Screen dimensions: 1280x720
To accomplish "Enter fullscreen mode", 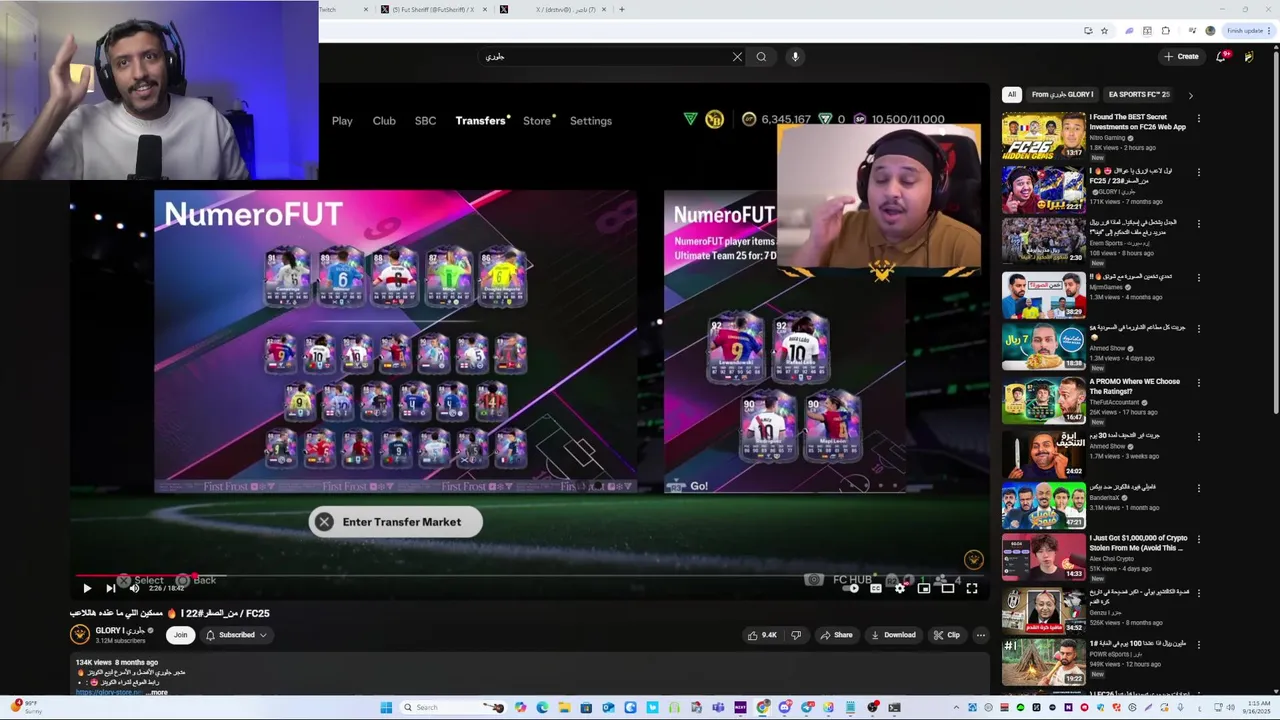I will (972, 588).
